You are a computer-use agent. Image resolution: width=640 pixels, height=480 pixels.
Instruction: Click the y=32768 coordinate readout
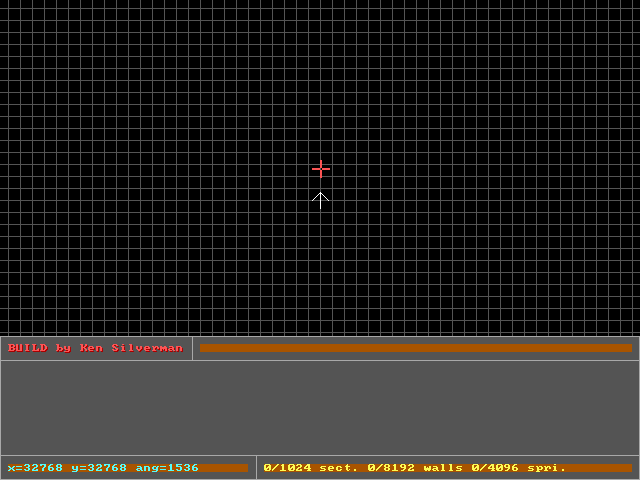(x=99, y=468)
